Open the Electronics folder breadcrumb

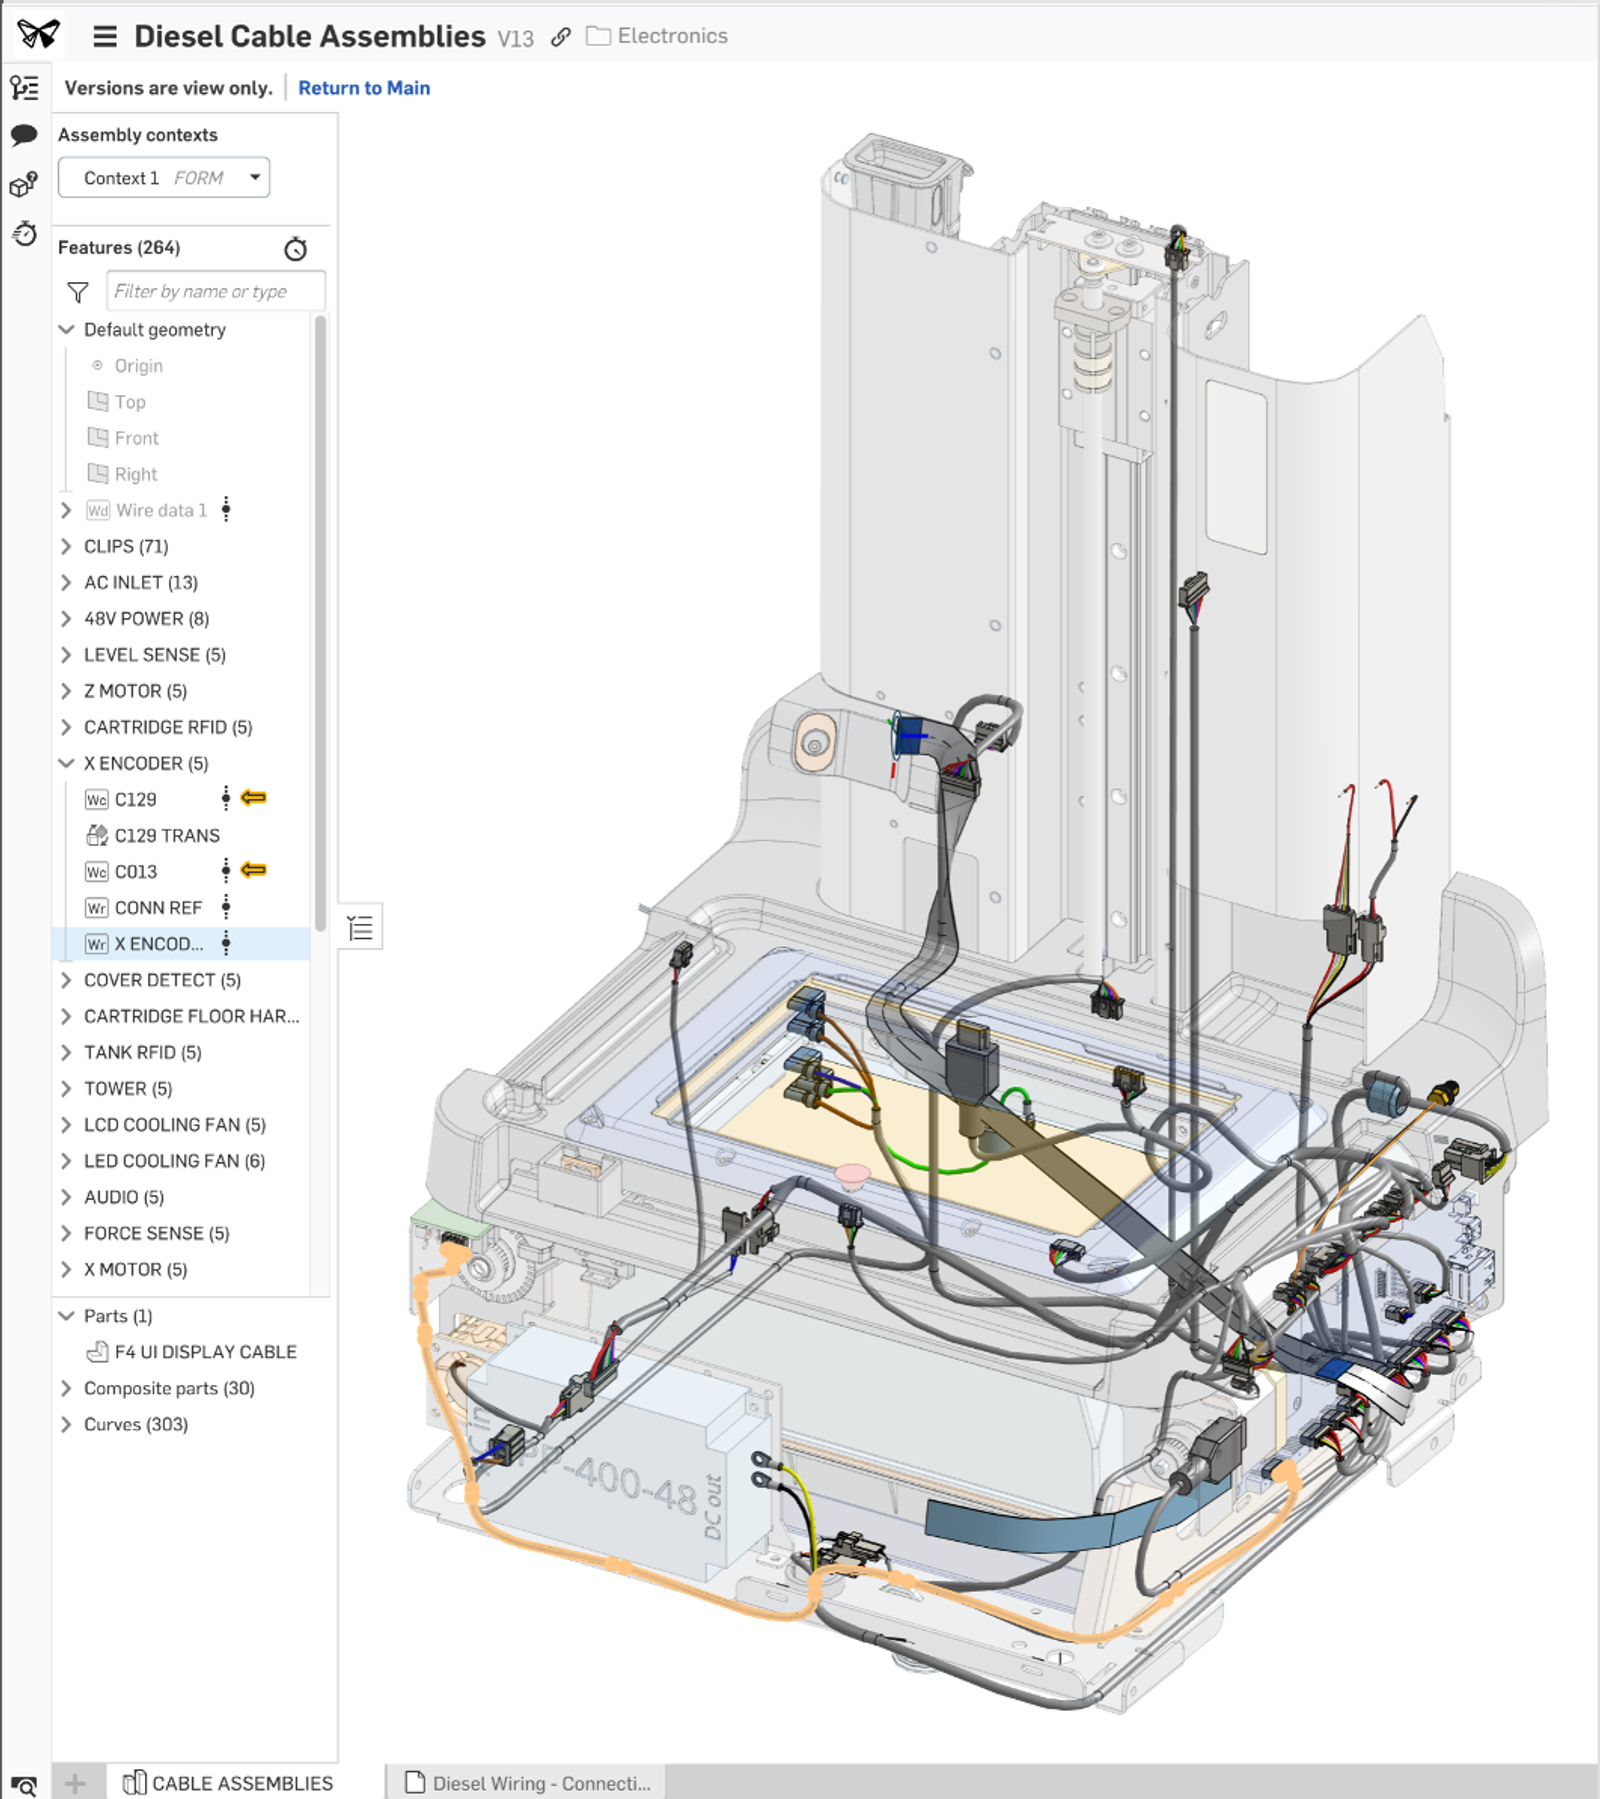coord(658,35)
